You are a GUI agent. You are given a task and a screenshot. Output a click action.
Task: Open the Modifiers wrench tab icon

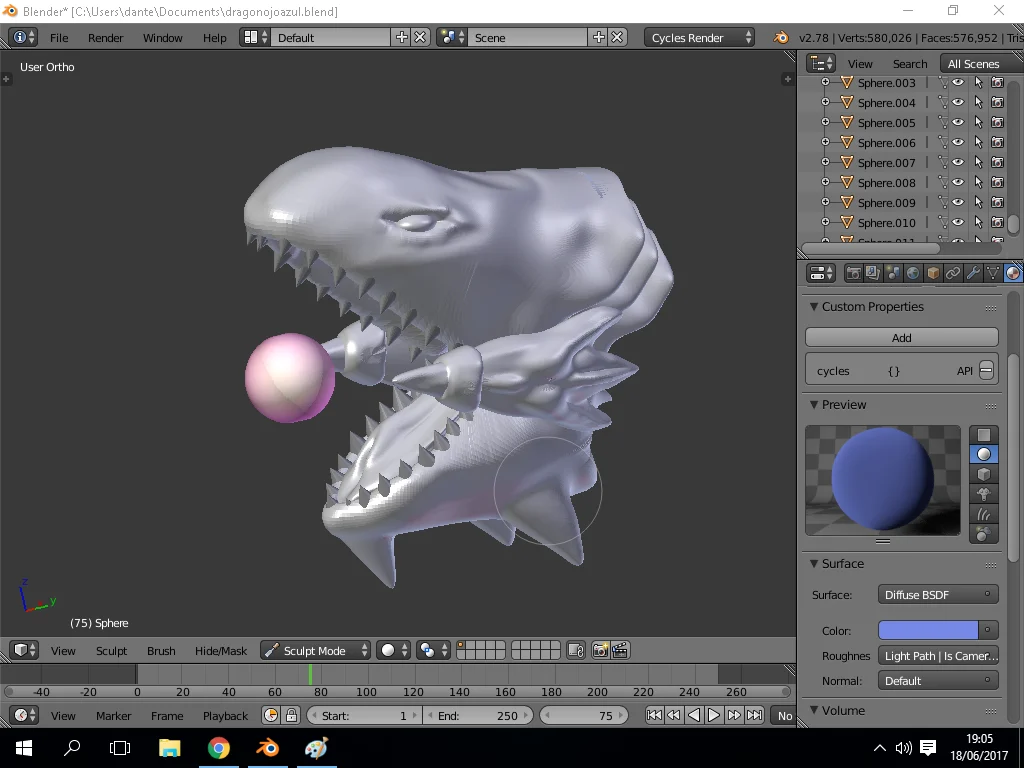point(973,273)
